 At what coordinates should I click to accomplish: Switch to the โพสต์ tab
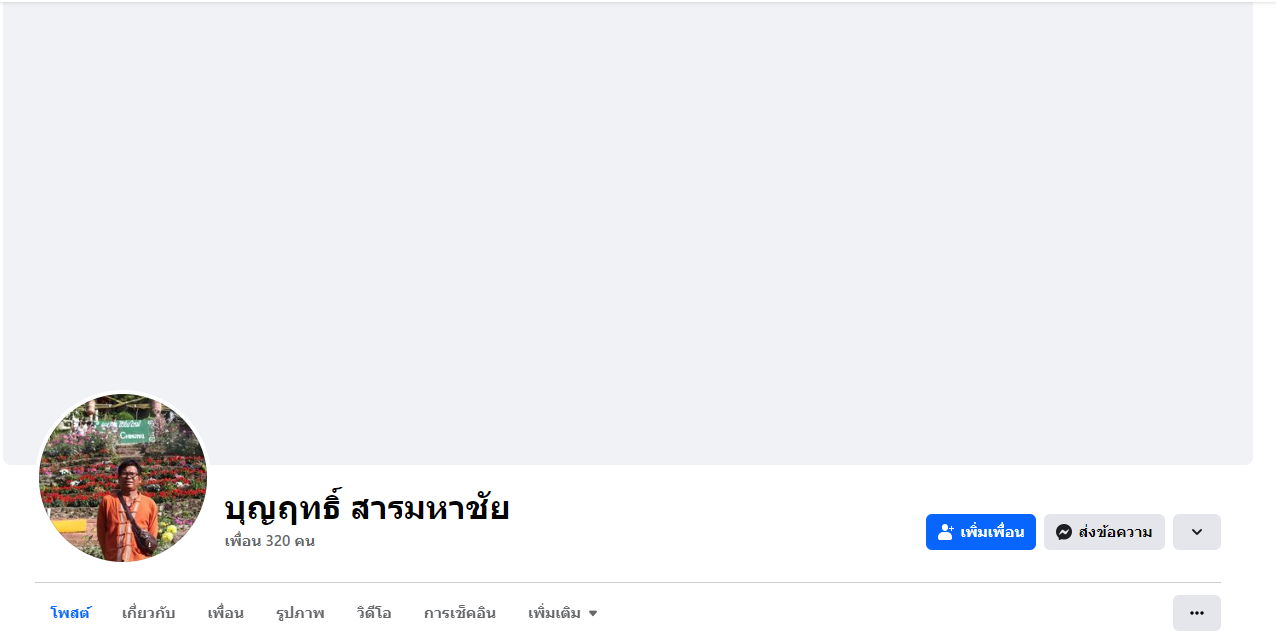tap(70, 613)
